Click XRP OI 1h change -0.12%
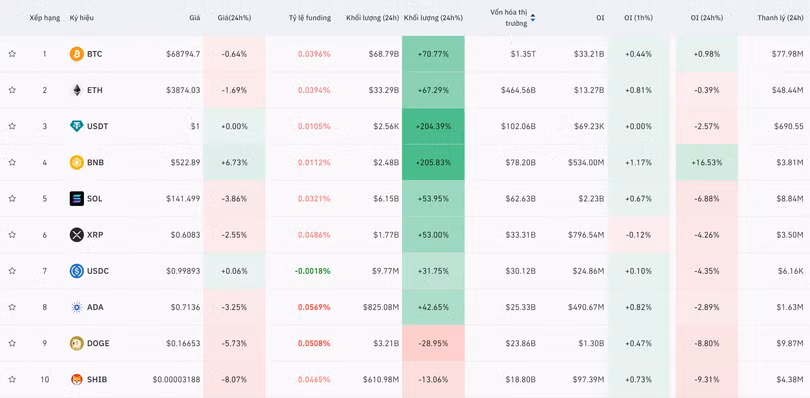Viewport: 810px width, 398px height. click(638, 235)
